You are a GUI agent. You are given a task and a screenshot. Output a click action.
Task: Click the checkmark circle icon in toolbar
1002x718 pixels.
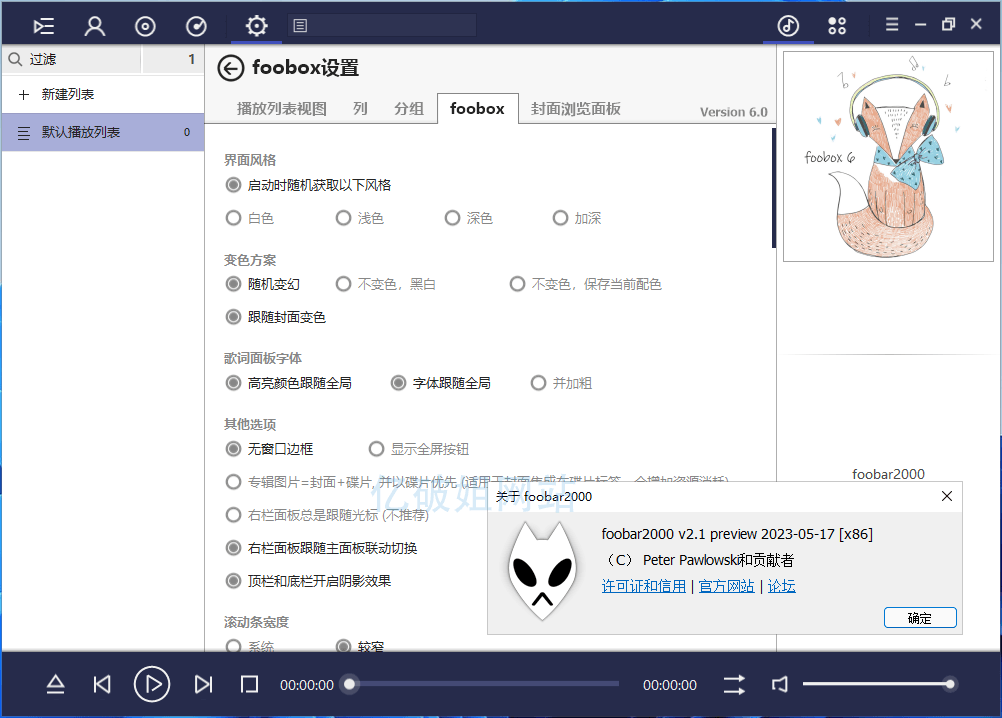[196, 25]
